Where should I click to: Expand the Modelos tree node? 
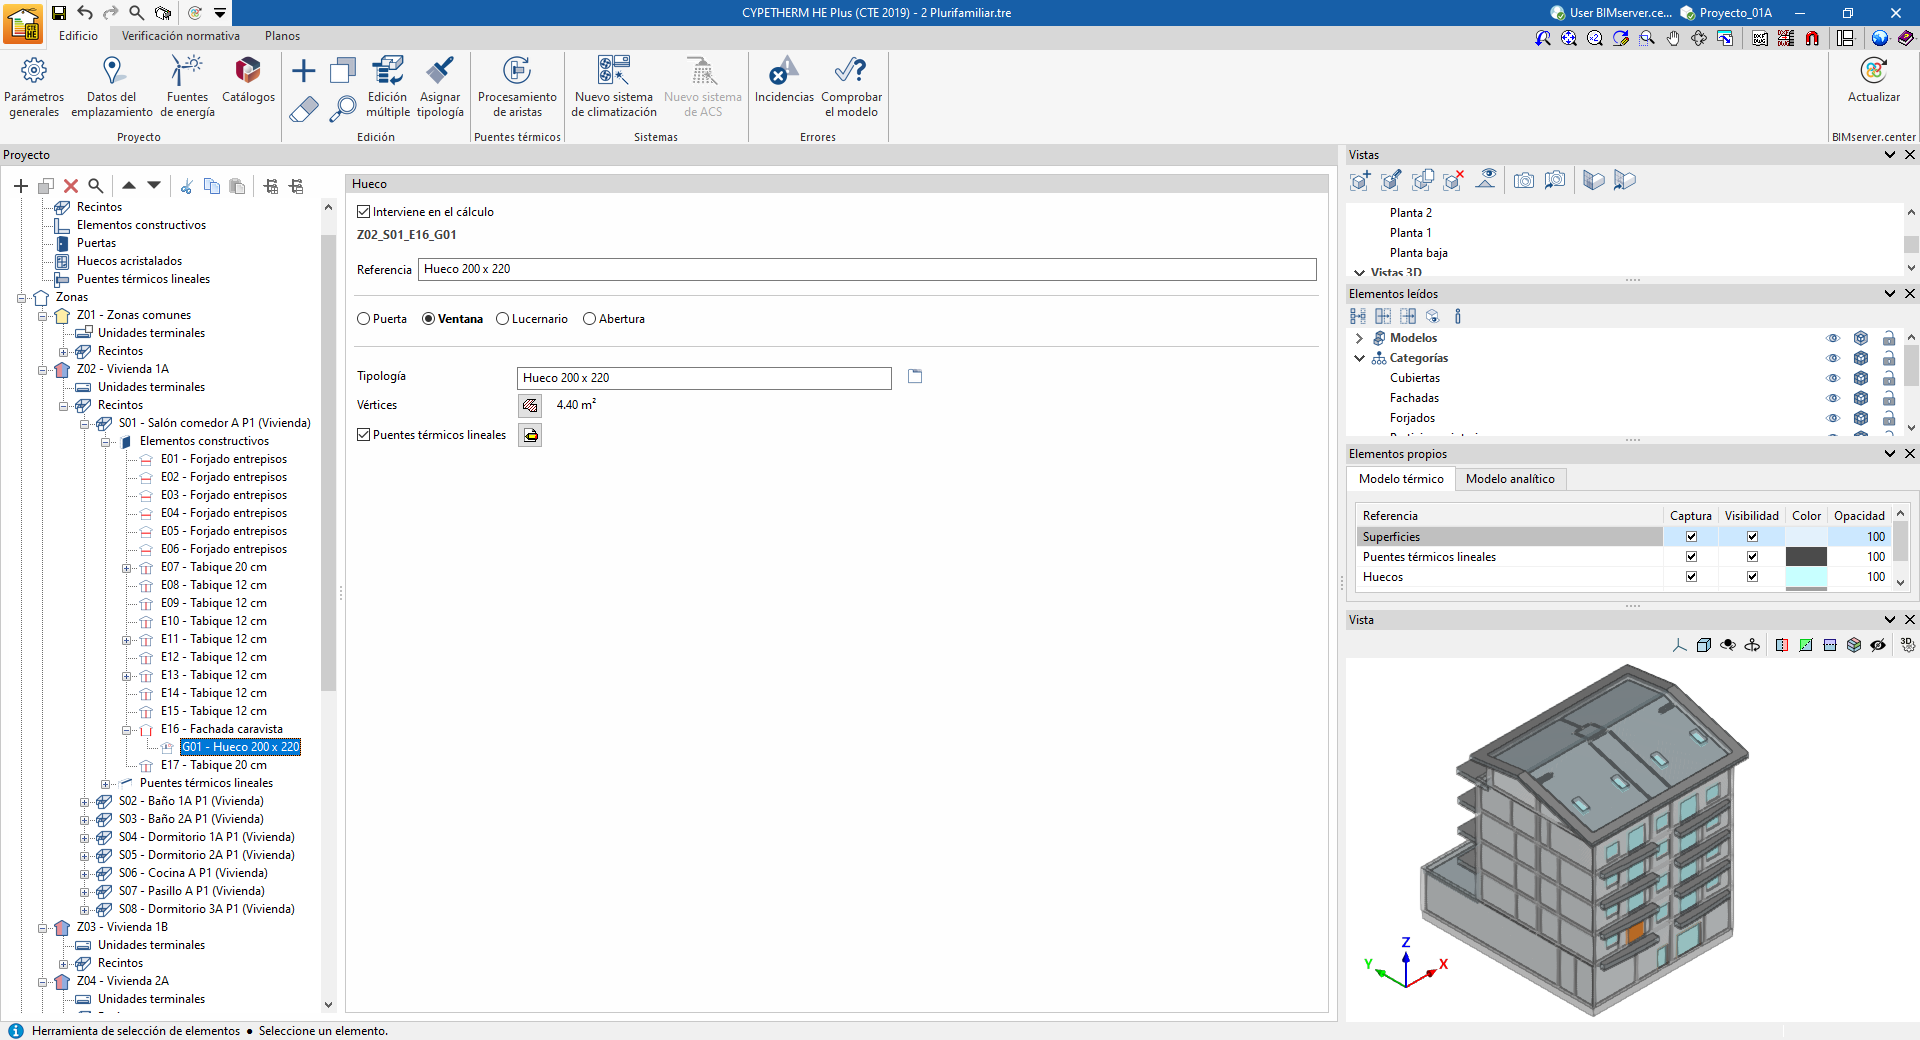click(1359, 338)
